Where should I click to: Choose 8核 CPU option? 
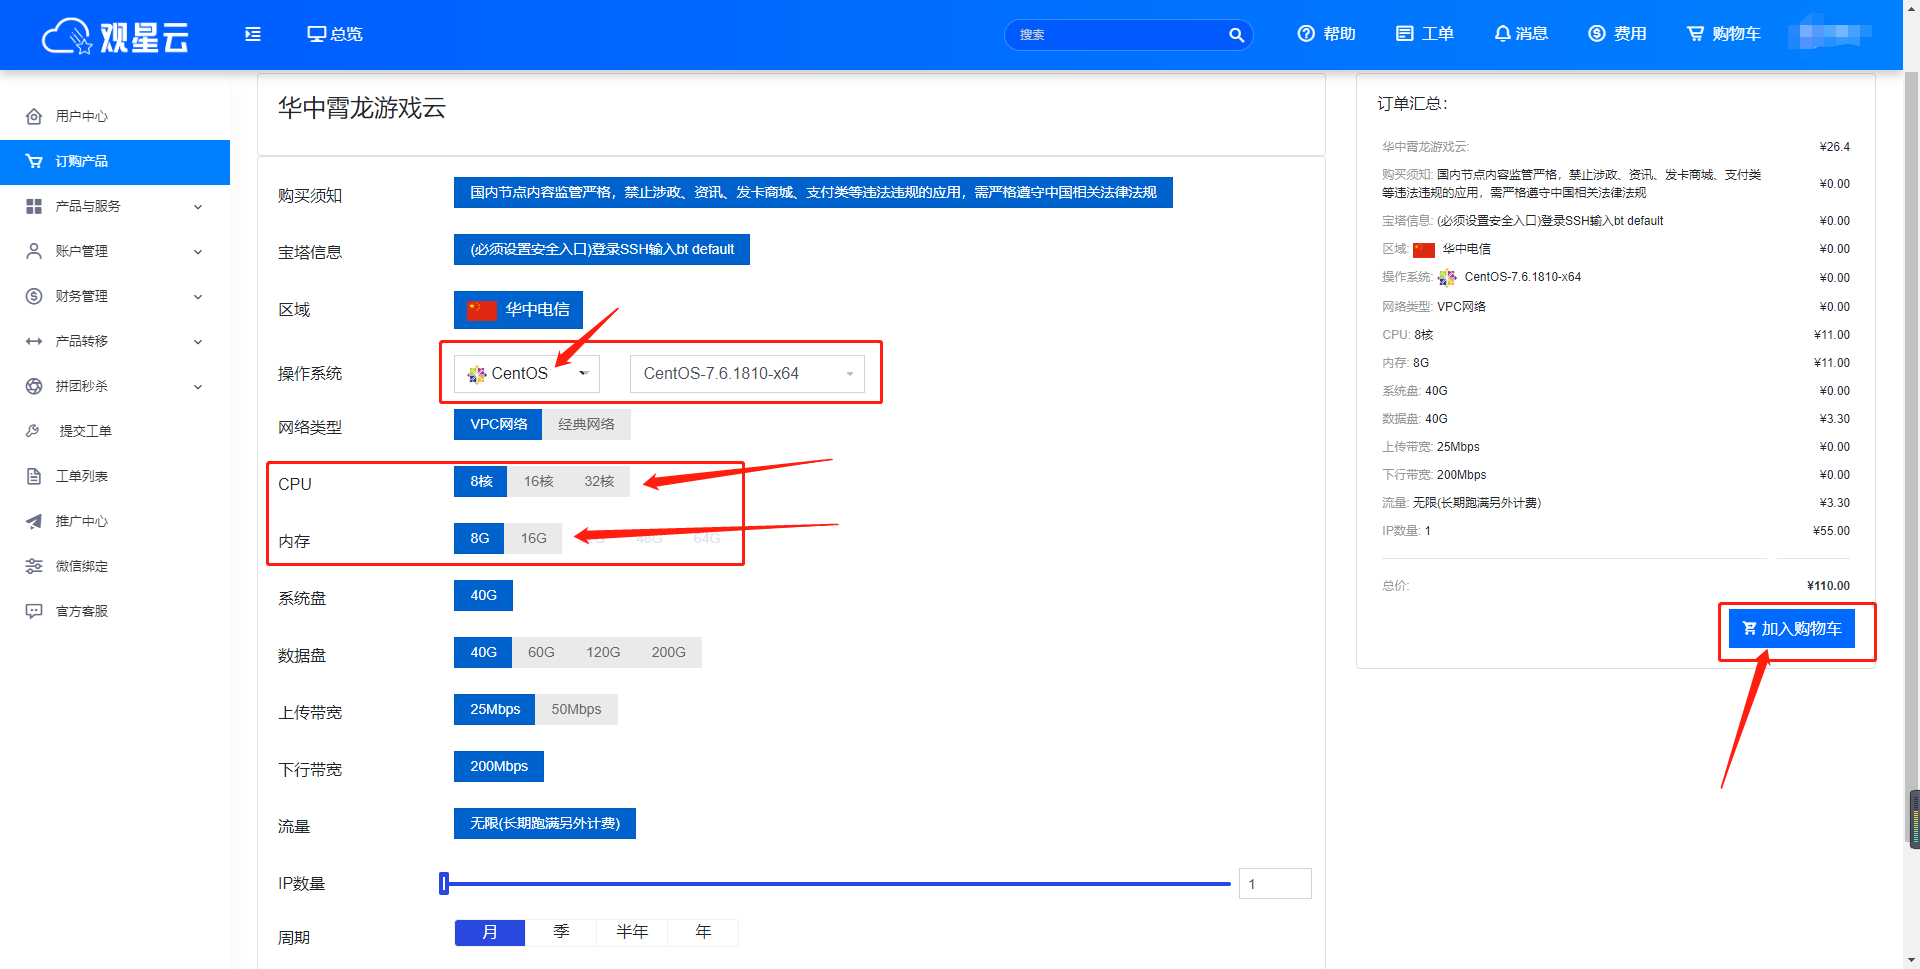[x=481, y=481]
